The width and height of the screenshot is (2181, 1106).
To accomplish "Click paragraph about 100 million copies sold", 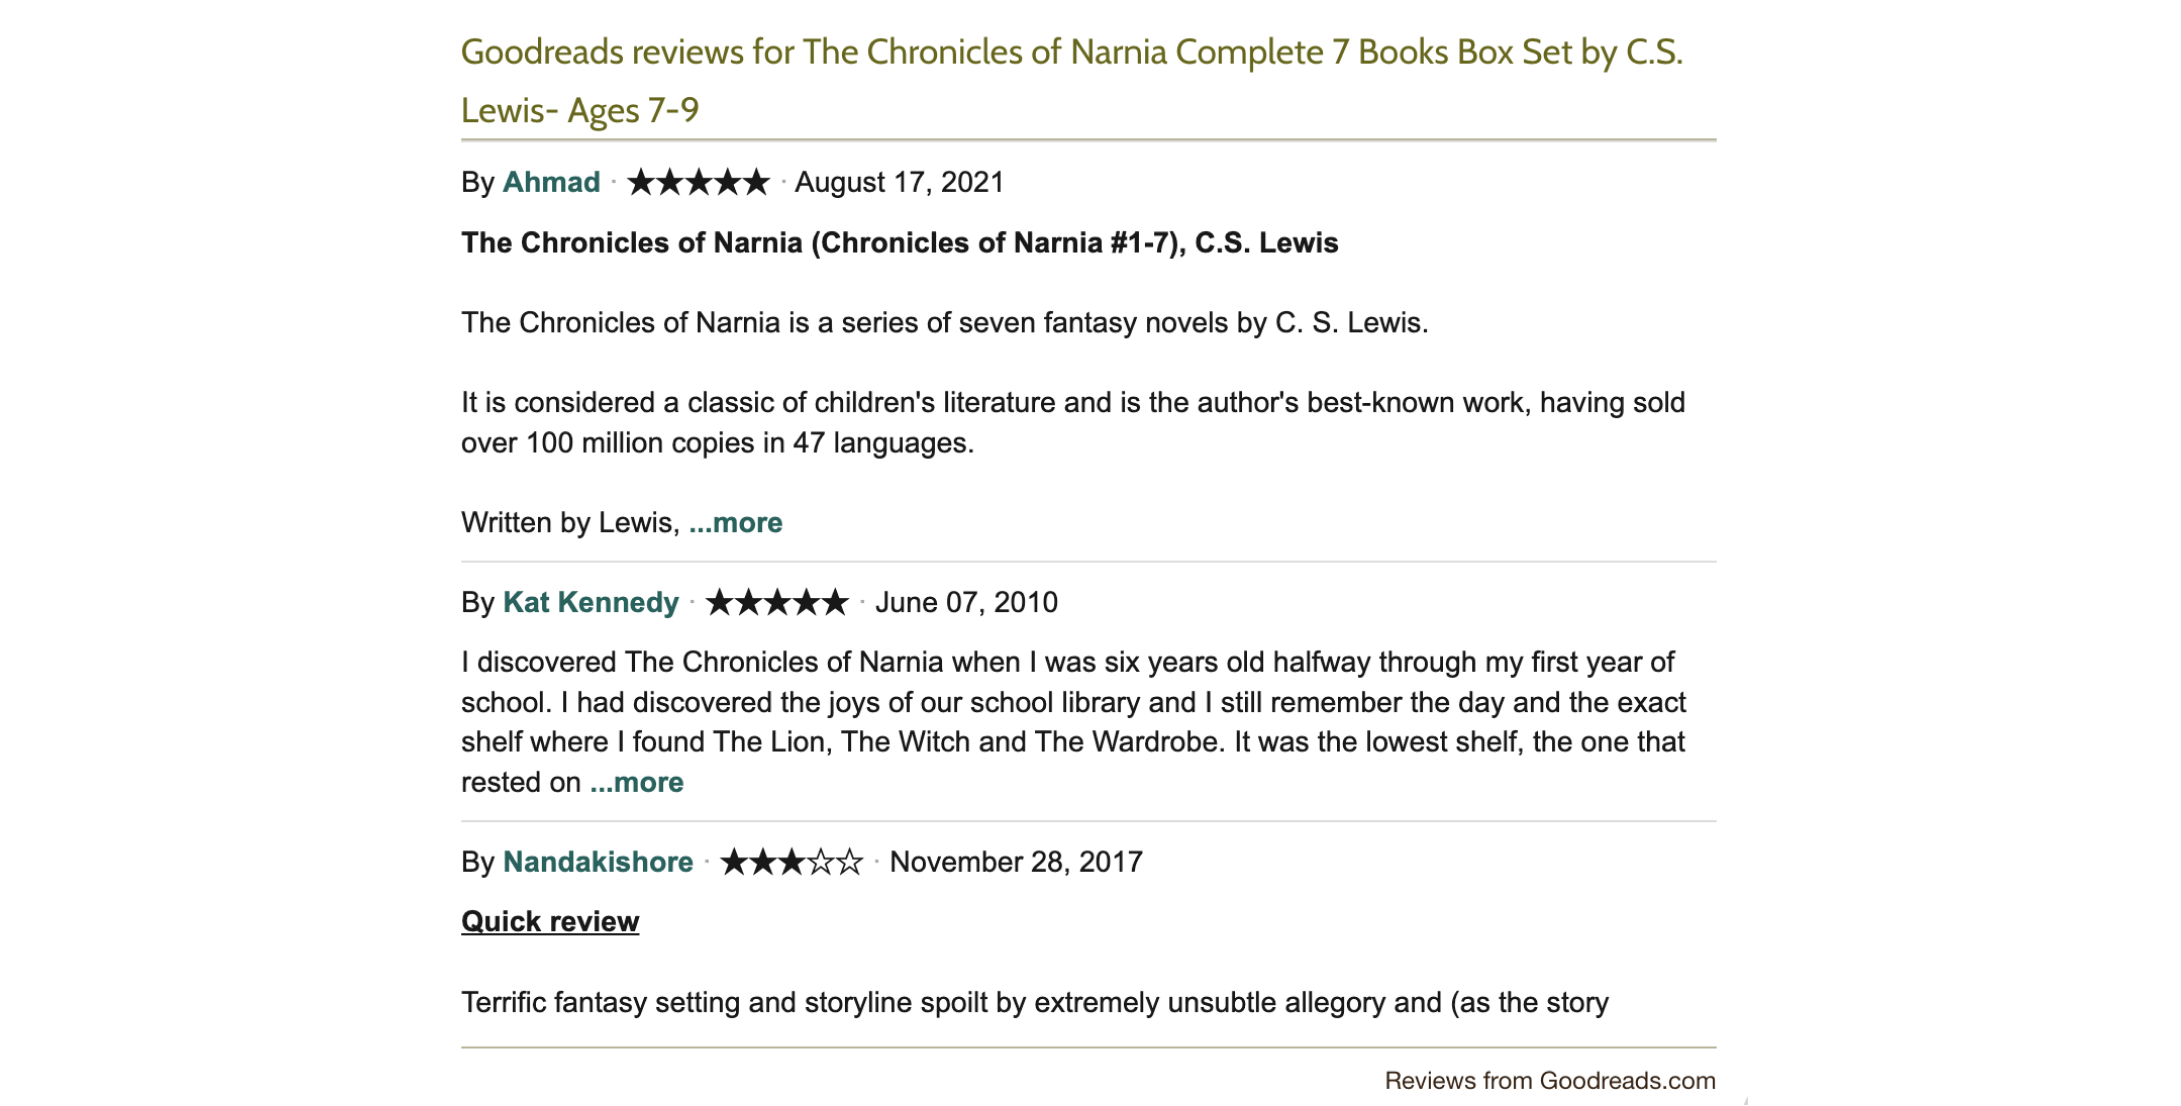I will (x=1073, y=423).
